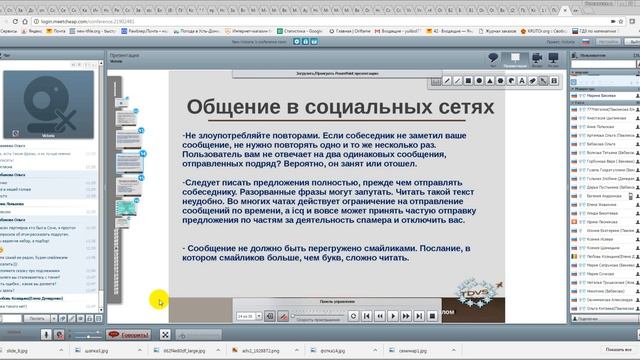Viewport: 640px width, 360px height.
Task: Jump to the first slide
Action: [x=367, y=316]
